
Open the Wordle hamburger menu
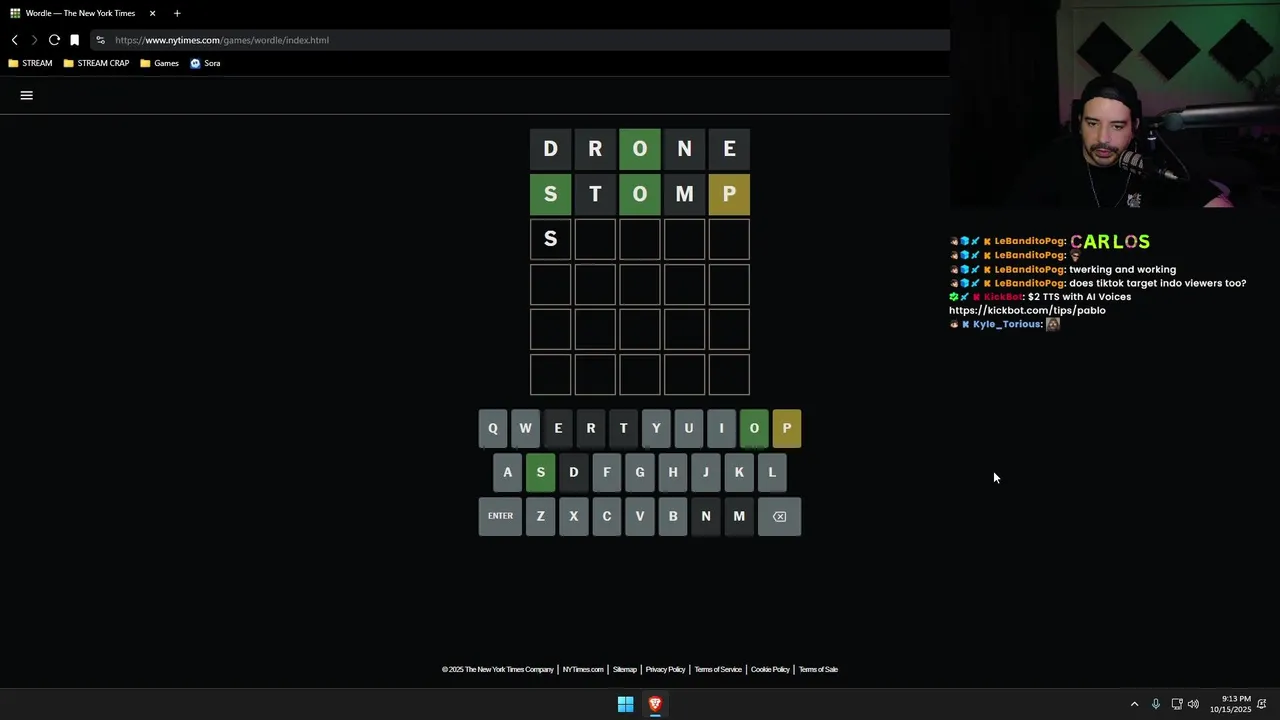tap(27, 95)
